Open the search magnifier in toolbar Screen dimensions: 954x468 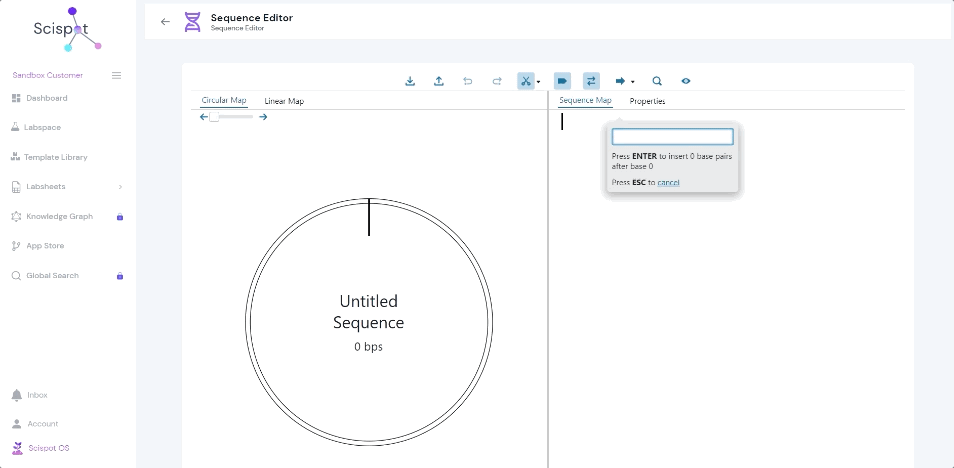click(657, 81)
